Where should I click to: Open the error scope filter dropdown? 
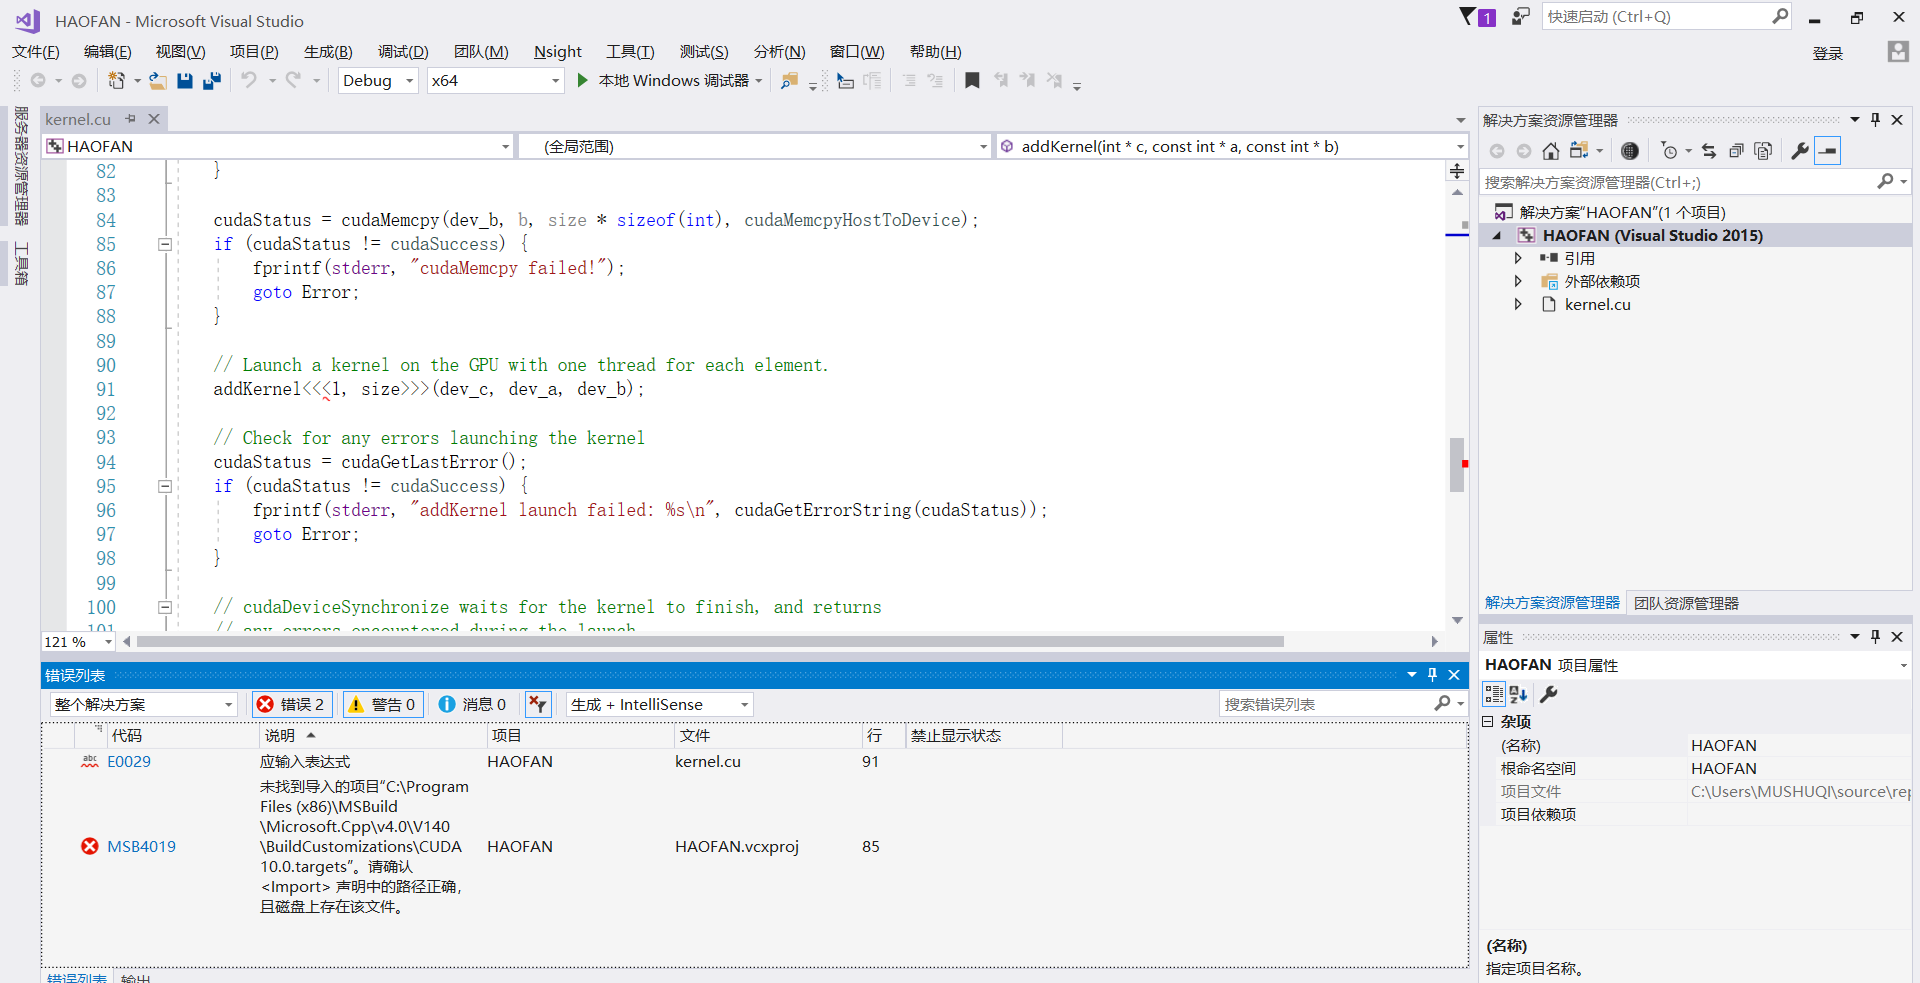tap(144, 705)
